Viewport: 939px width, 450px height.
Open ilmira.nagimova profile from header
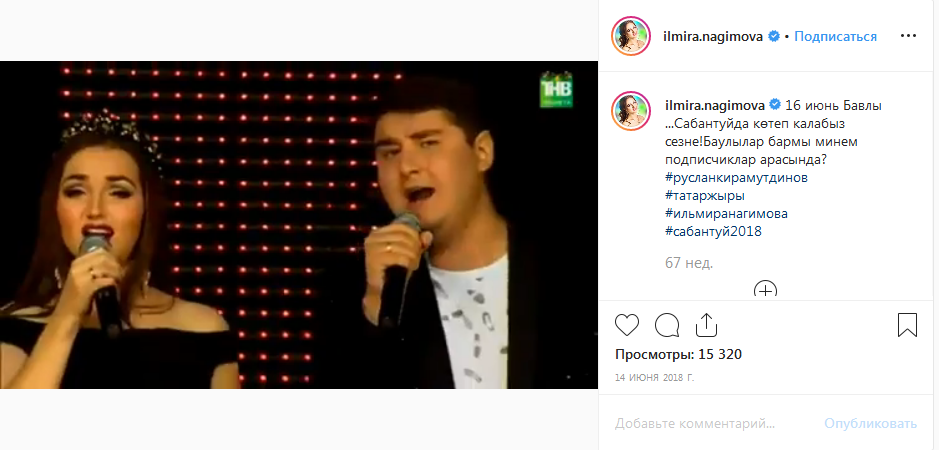pyautogui.click(x=713, y=37)
